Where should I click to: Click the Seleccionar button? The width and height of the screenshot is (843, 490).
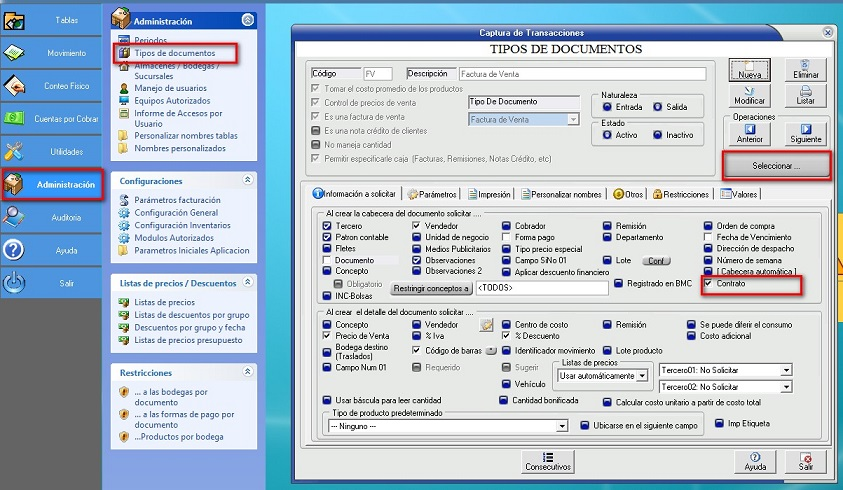coord(775,165)
